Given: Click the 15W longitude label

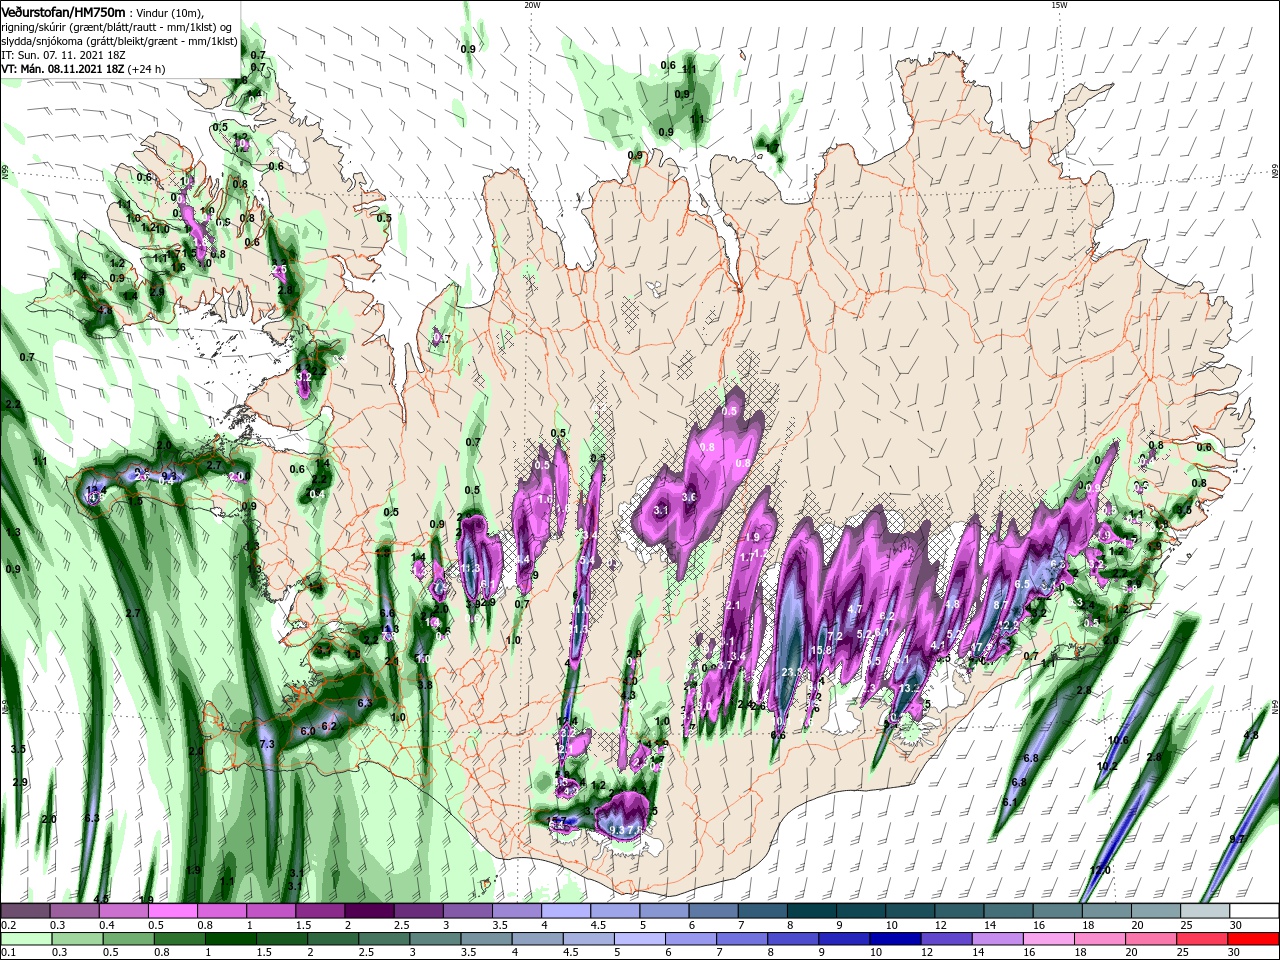Looking at the screenshot, I should tap(1058, 5).
